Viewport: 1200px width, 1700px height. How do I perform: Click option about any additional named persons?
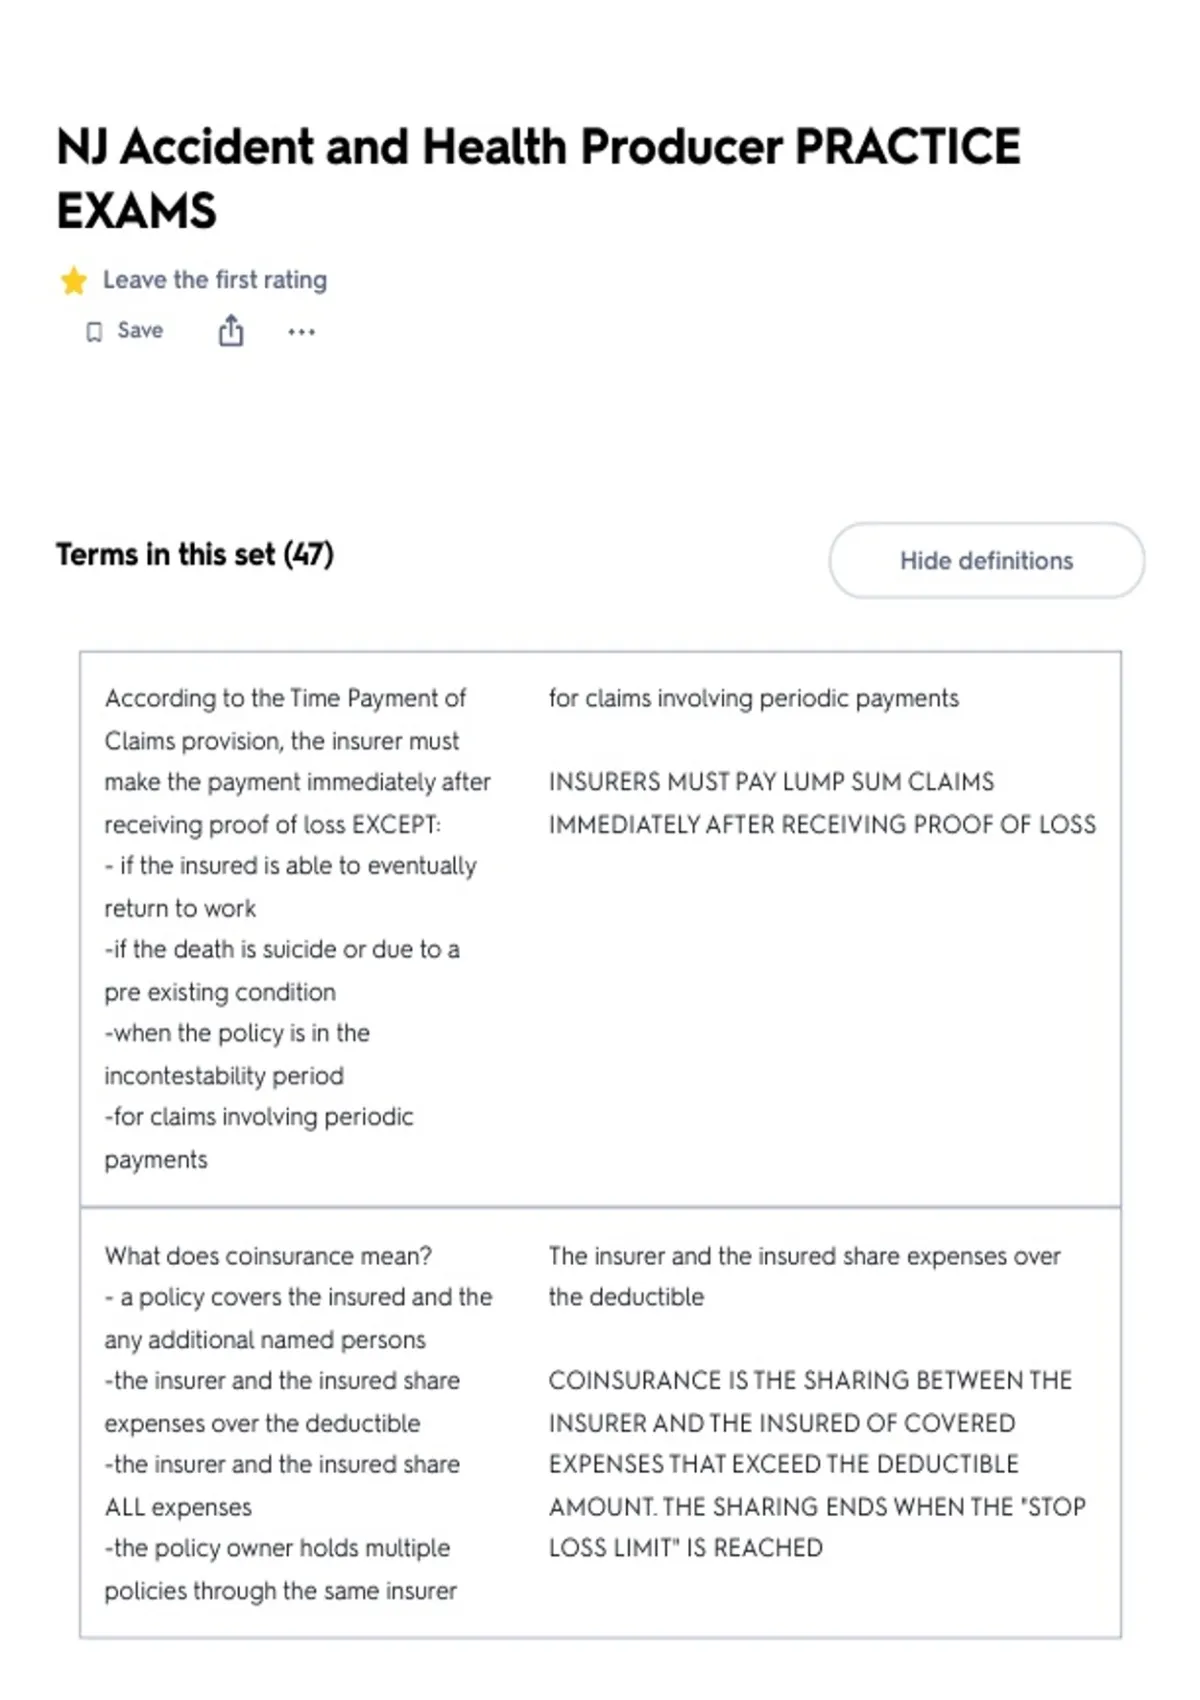tap(298, 1318)
